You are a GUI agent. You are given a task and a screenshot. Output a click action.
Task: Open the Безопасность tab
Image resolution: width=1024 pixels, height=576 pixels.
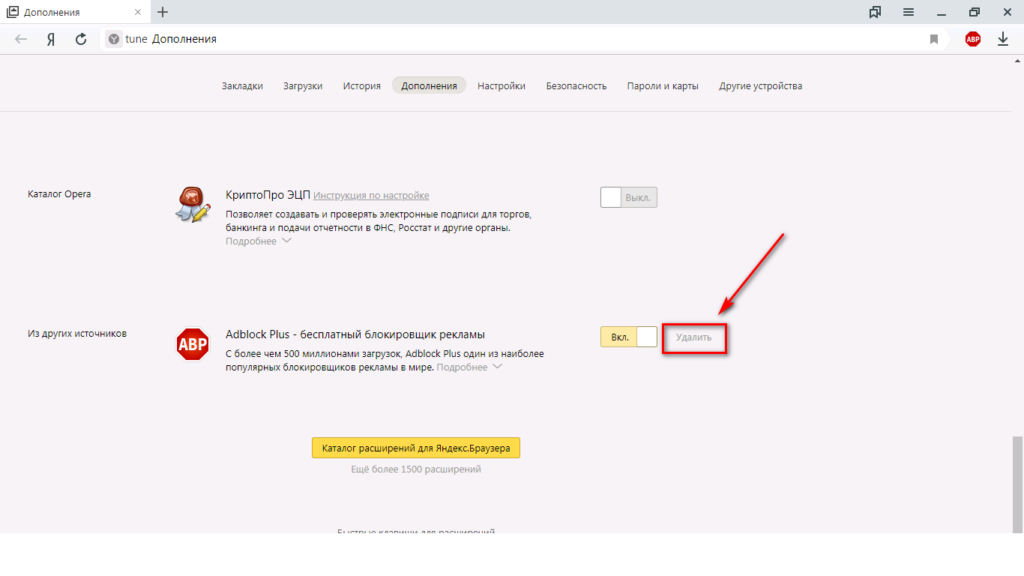(576, 86)
